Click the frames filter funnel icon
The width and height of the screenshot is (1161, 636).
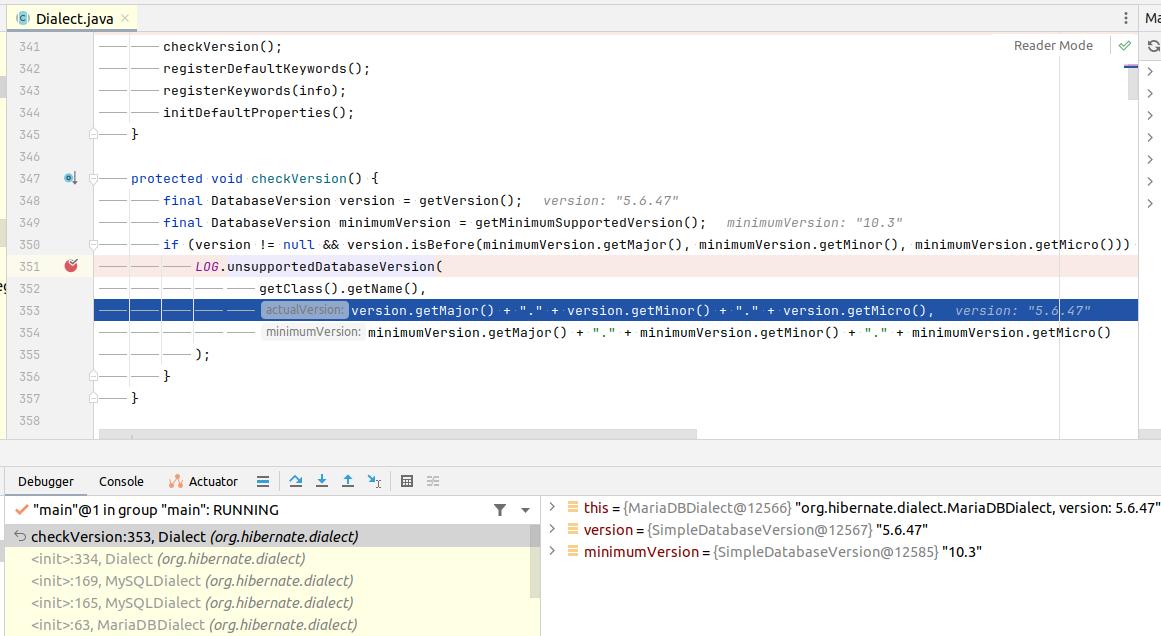[x=500, y=510]
